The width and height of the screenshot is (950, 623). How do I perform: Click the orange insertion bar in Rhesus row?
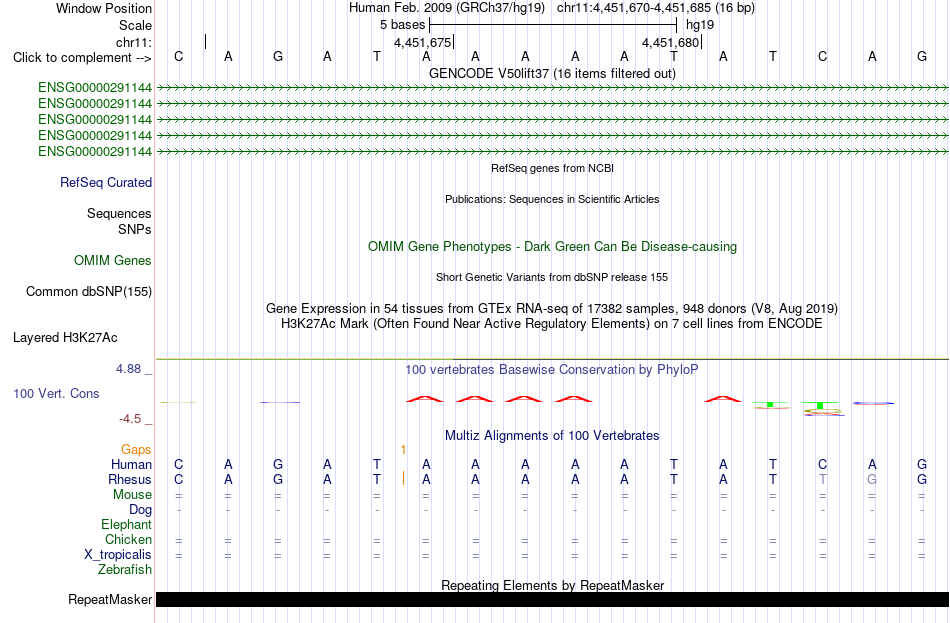pos(404,479)
